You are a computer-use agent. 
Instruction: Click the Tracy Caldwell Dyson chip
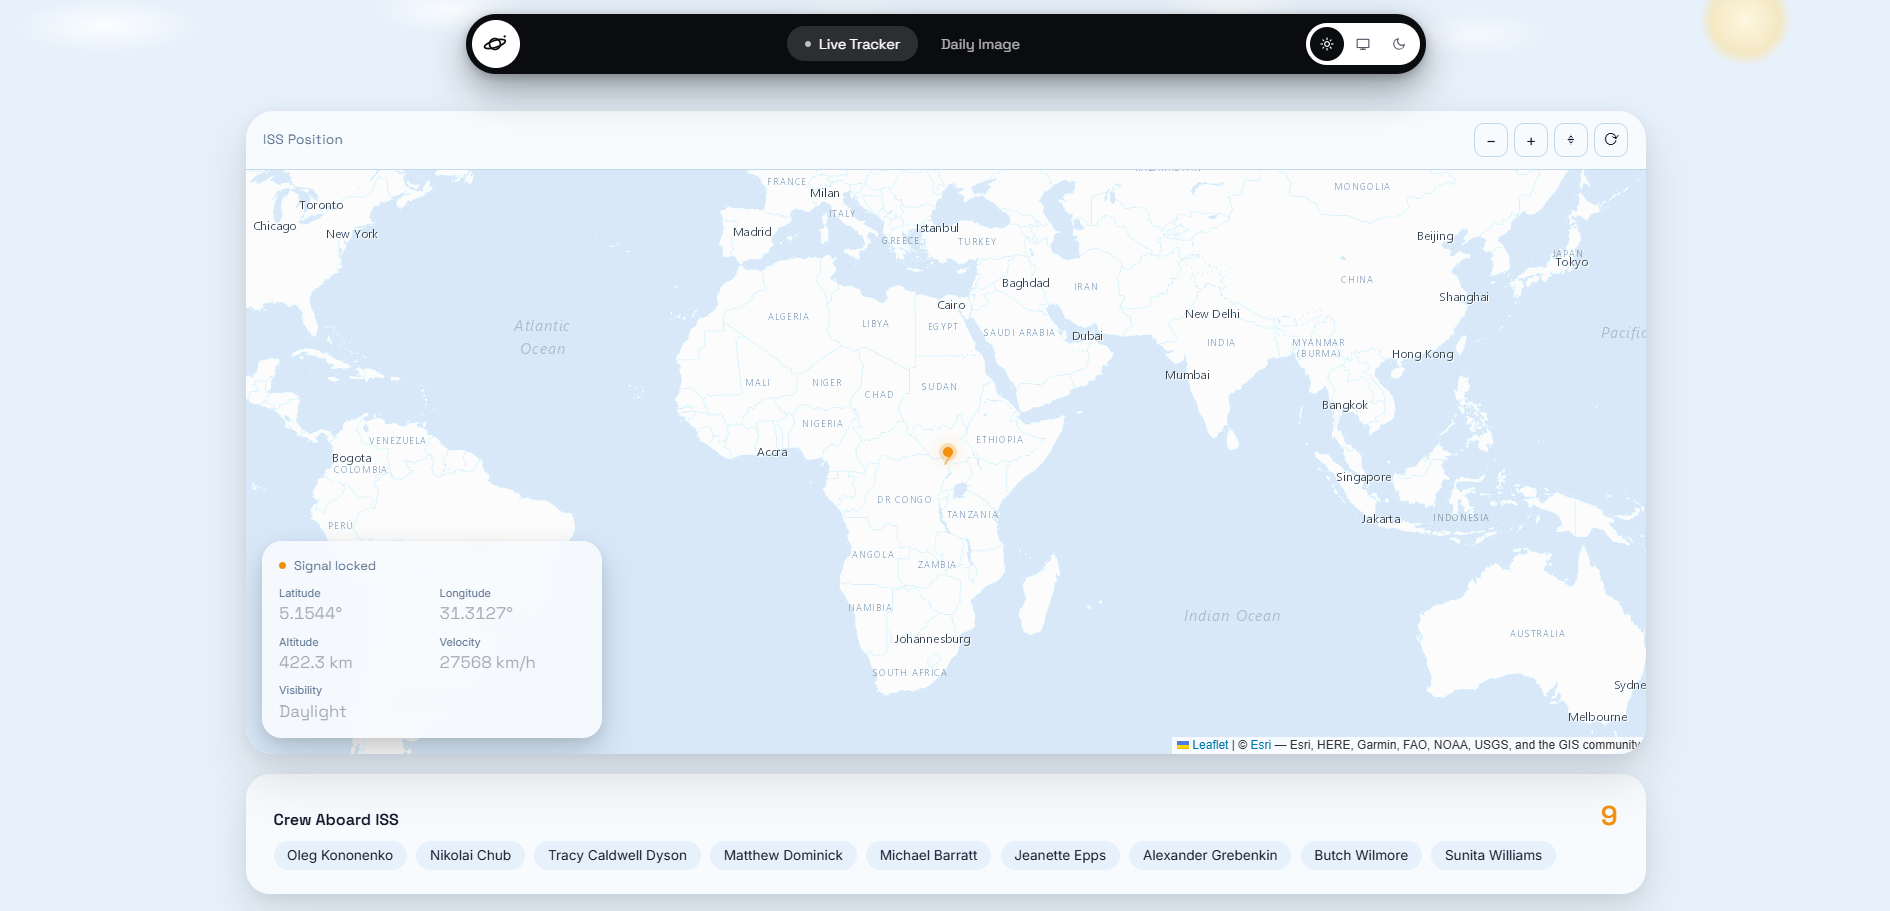(x=617, y=856)
